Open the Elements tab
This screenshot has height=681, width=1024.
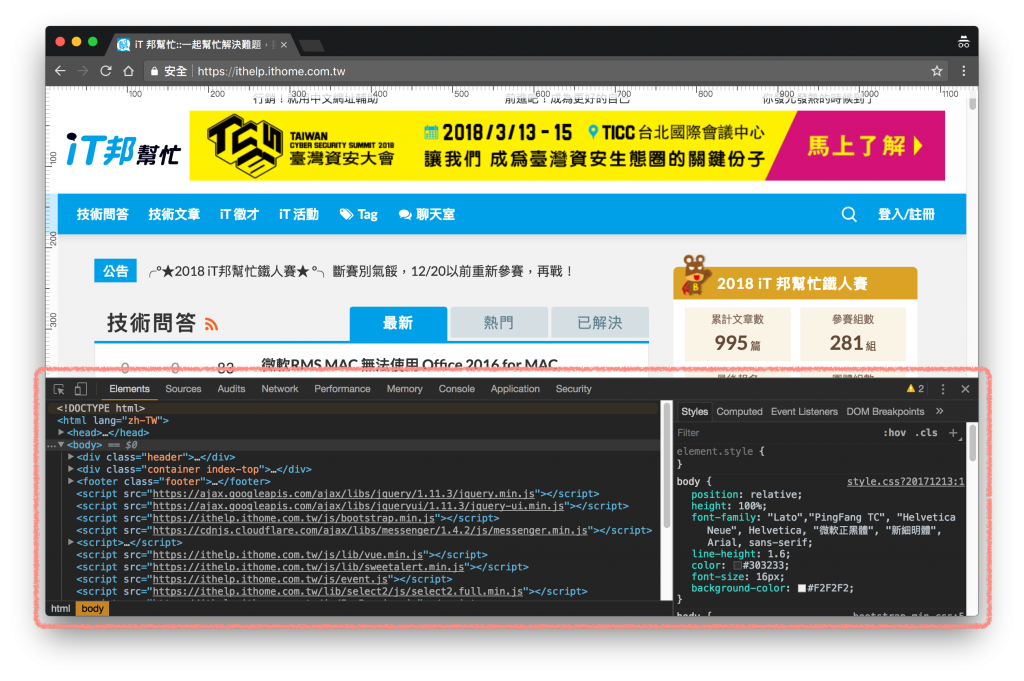(x=129, y=388)
